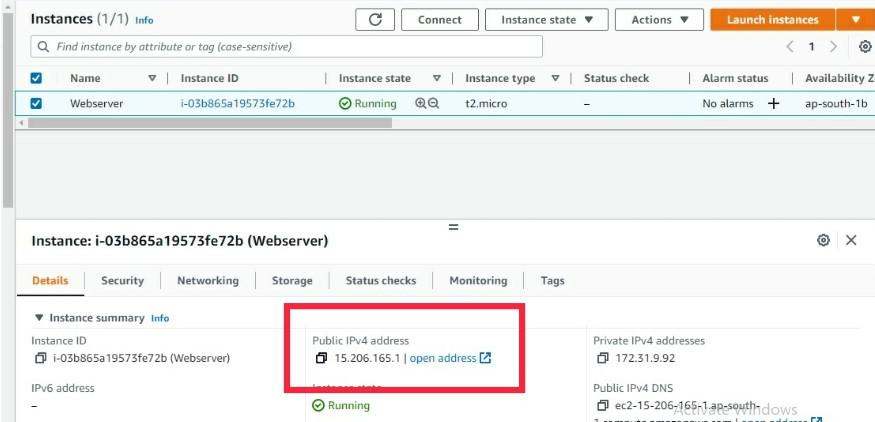Screen dimensions: 875x422
Task: Switch to the Security tab
Action: 122,281
